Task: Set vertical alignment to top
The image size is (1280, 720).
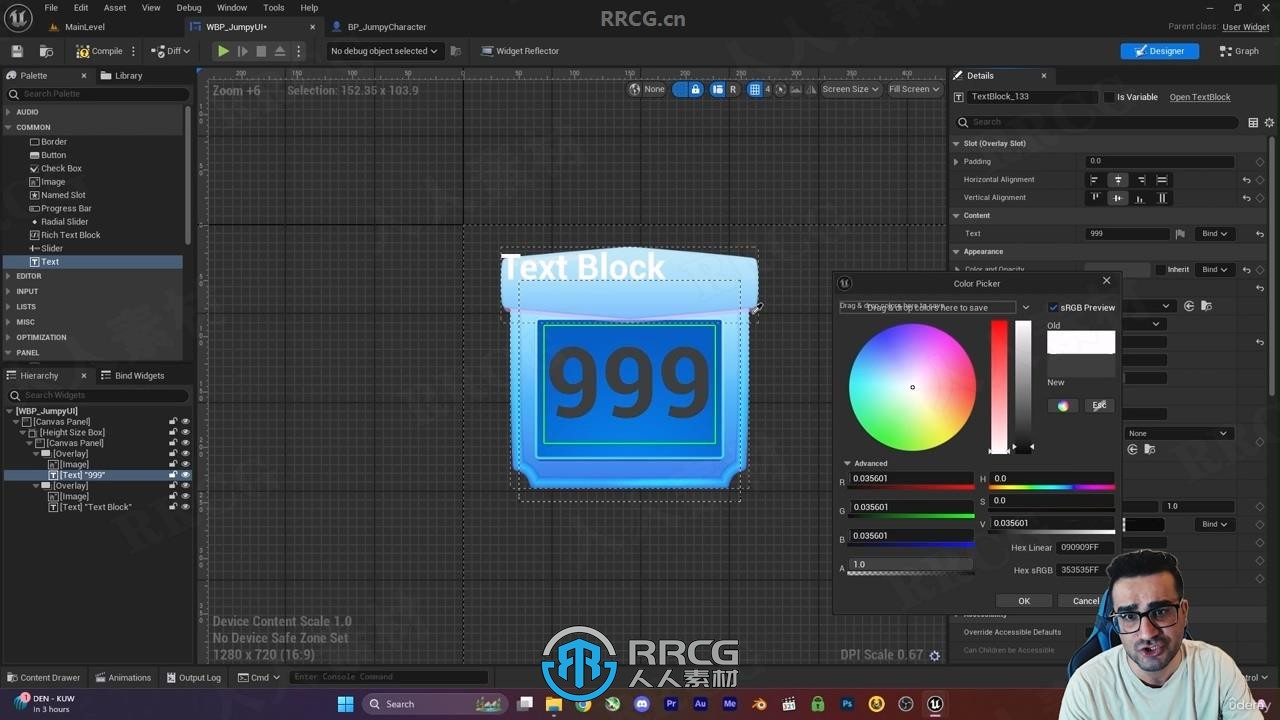Action: point(1095,198)
